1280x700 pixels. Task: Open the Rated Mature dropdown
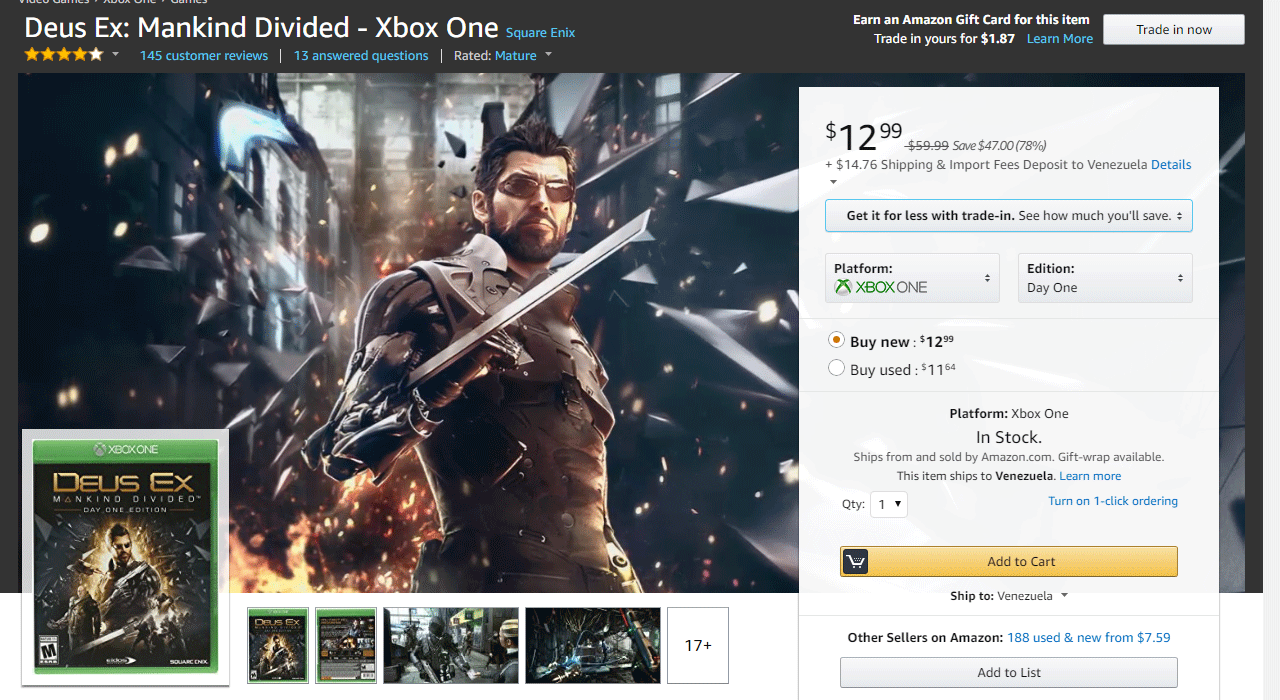point(523,56)
